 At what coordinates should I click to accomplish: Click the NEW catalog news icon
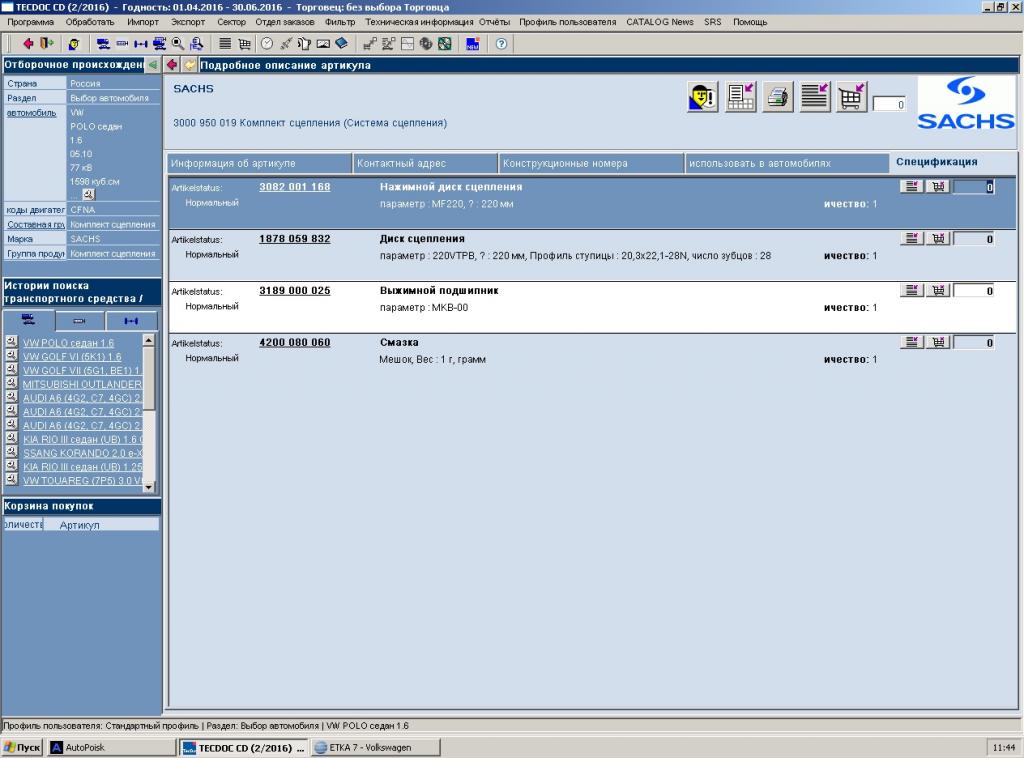pos(473,44)
